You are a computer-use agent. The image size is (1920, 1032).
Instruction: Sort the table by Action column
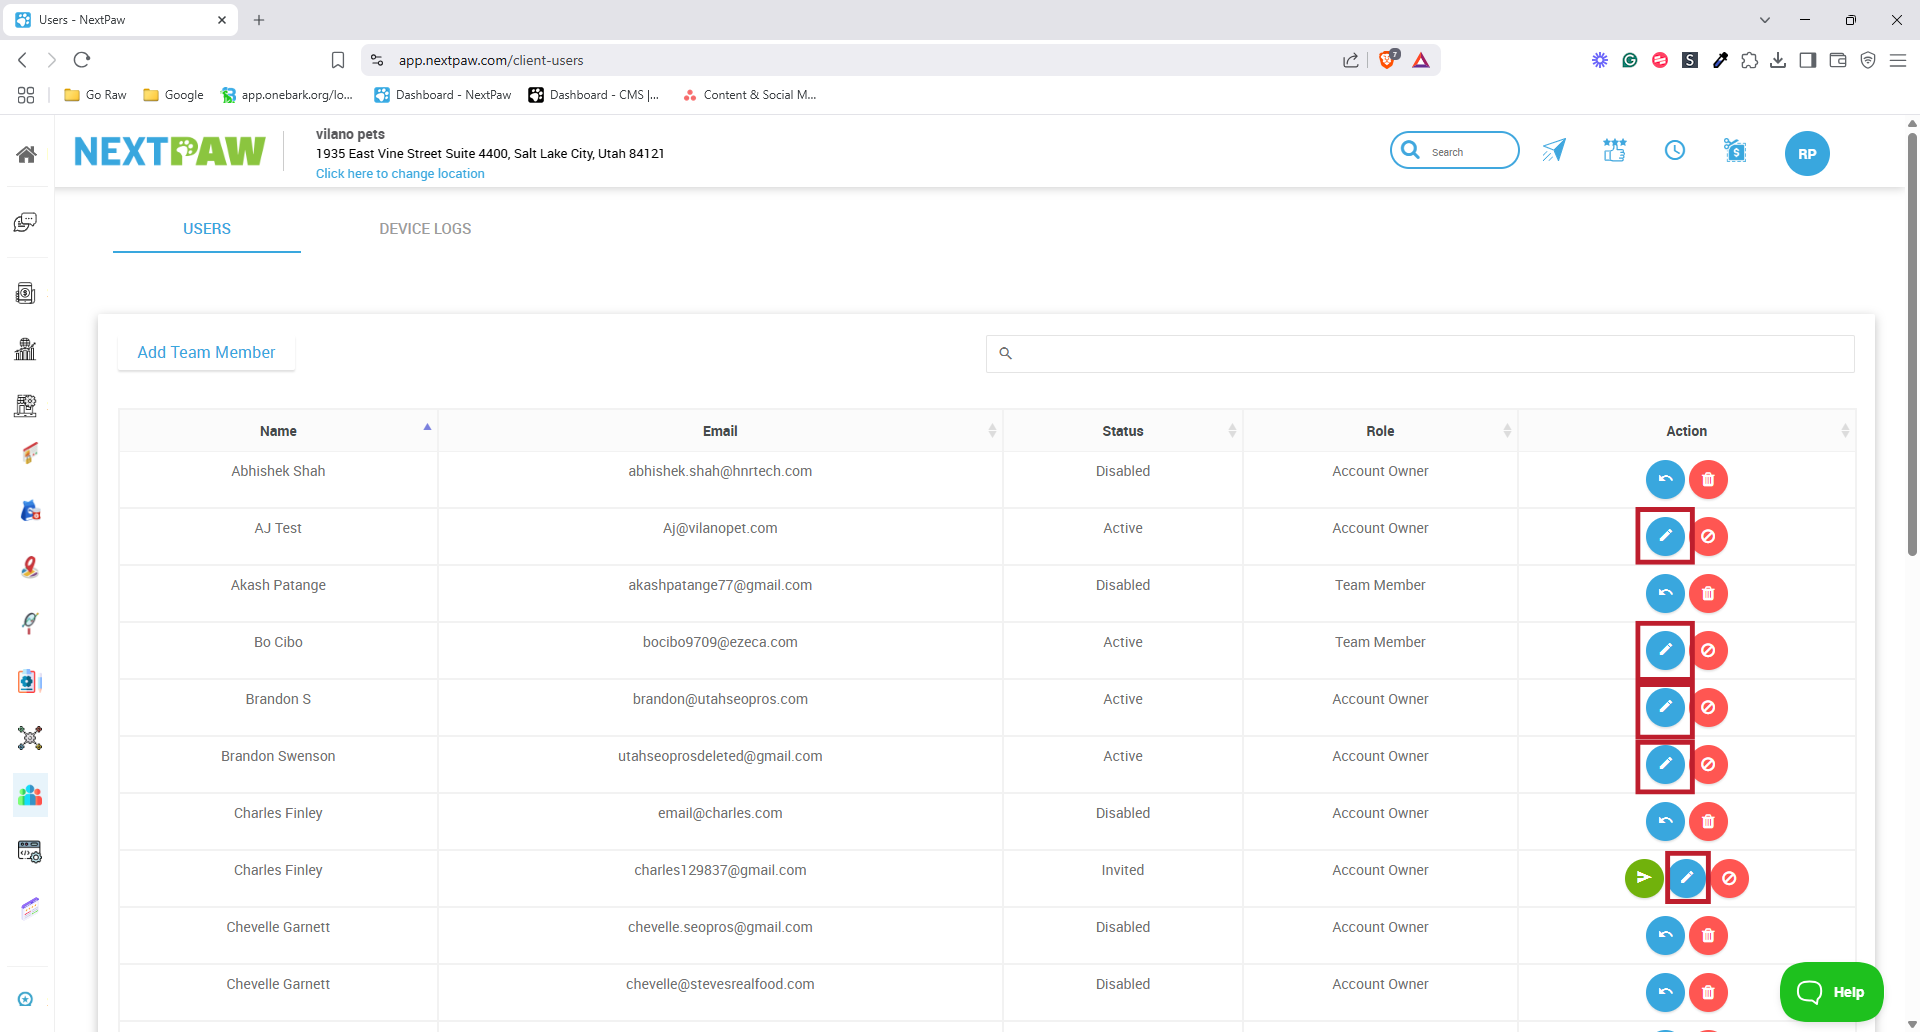(x=1687, y=431)
